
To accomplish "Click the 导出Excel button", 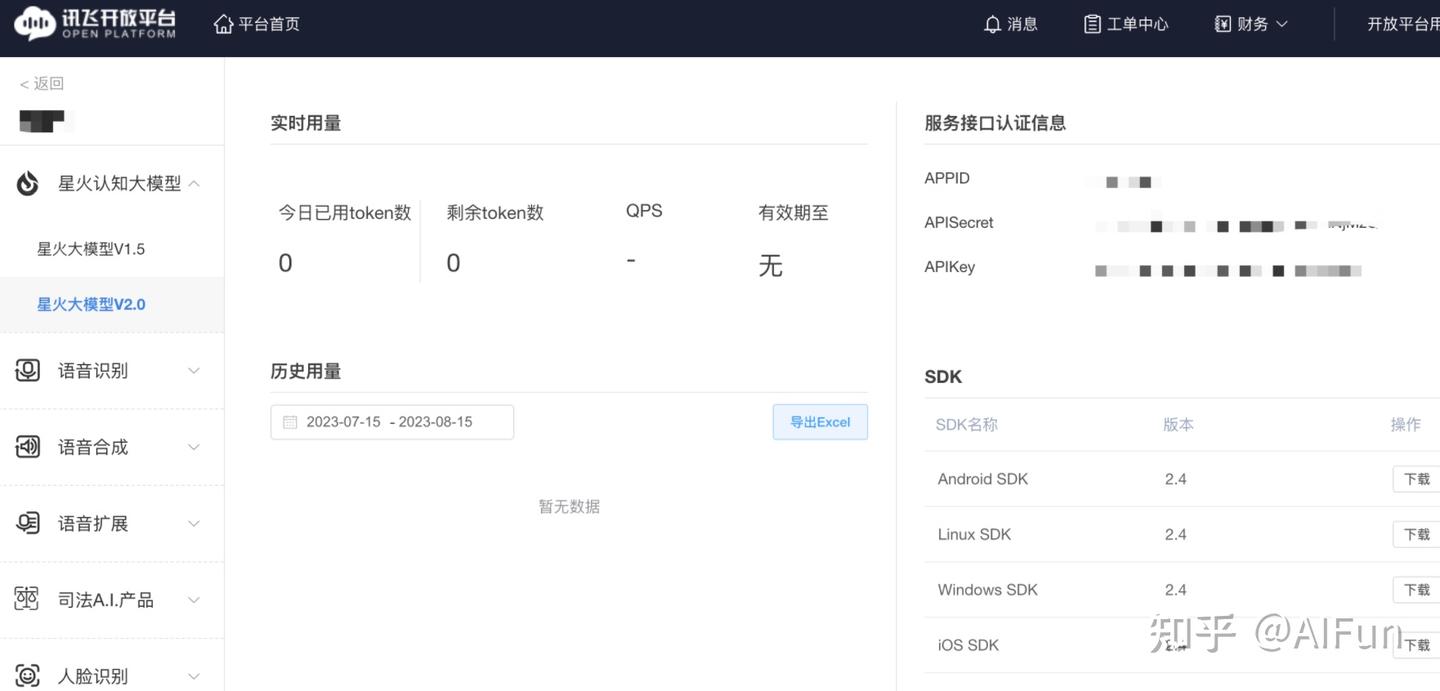I will point(820,422).
